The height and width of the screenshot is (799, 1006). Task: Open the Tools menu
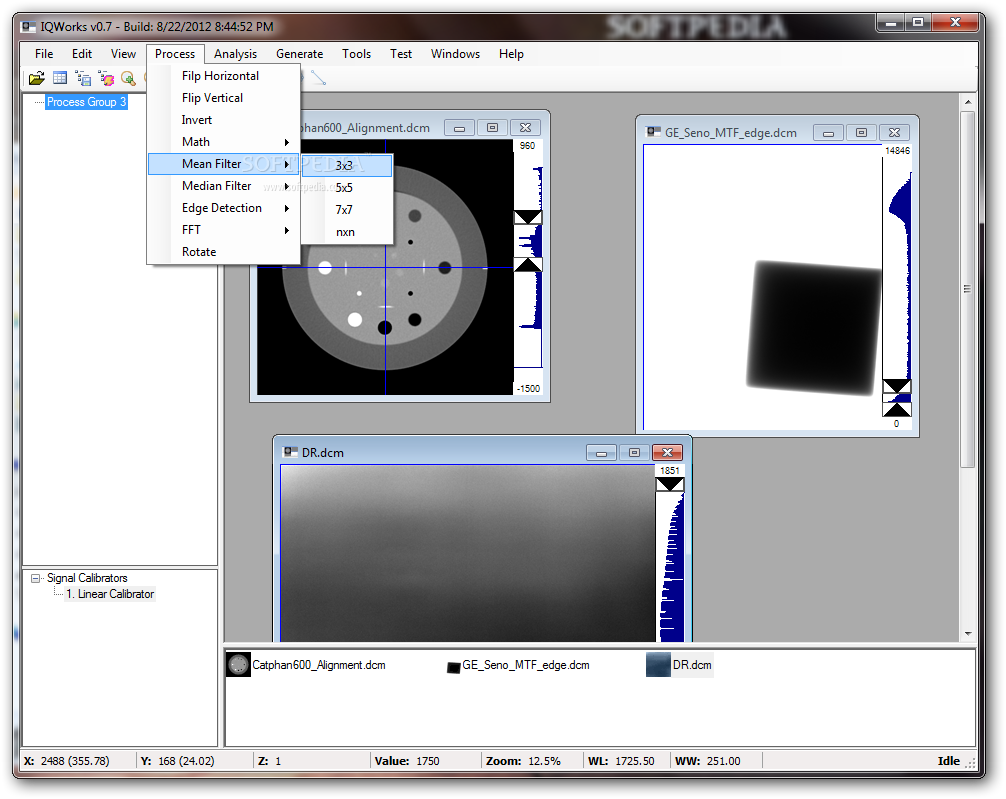(356, 54)
